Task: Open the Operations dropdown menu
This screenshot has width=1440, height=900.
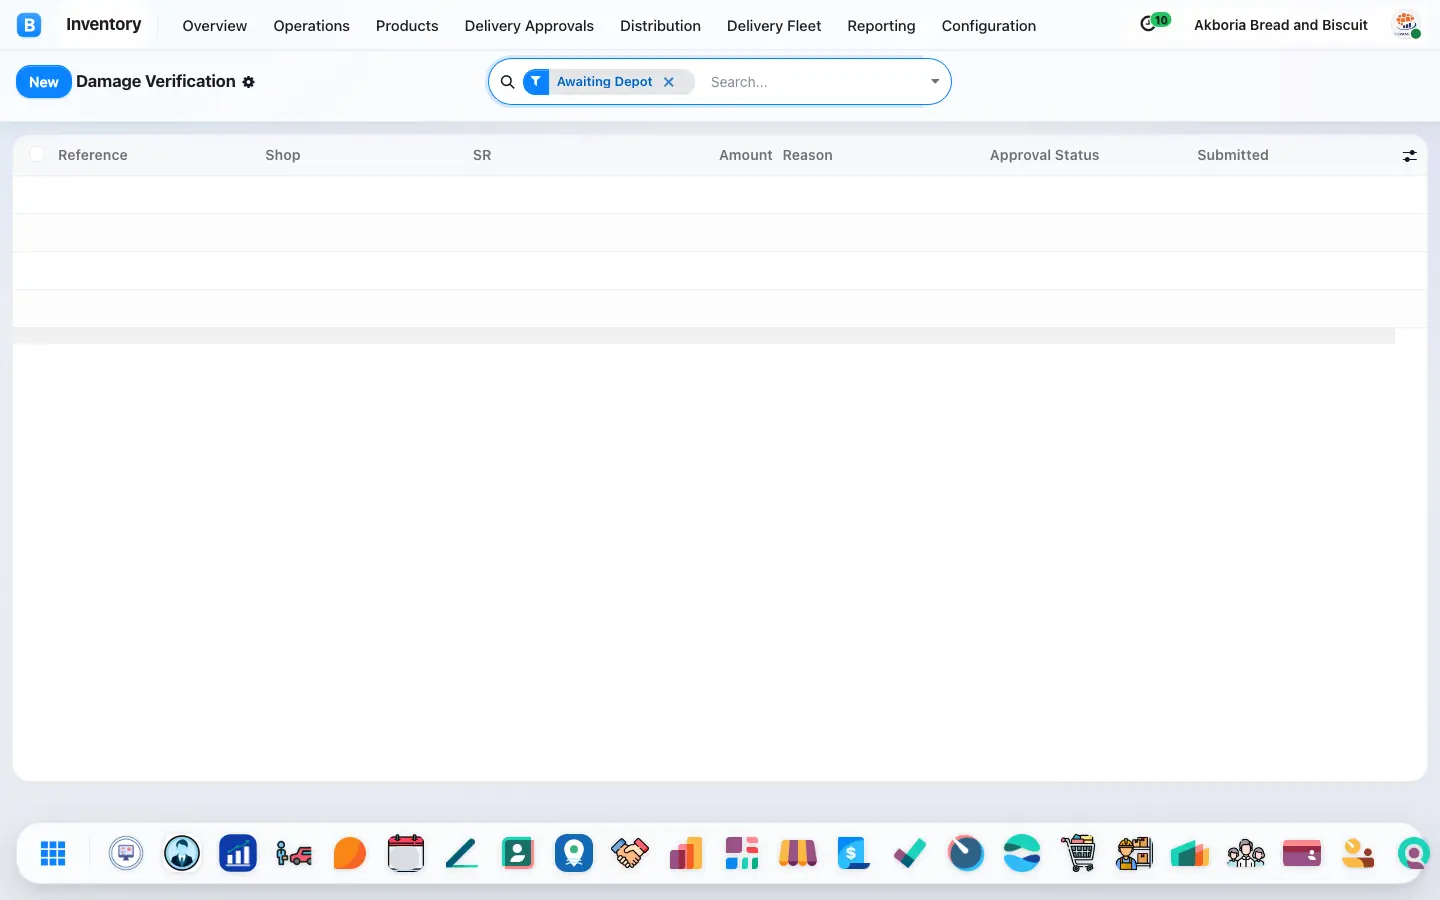Action: point(311,26)
